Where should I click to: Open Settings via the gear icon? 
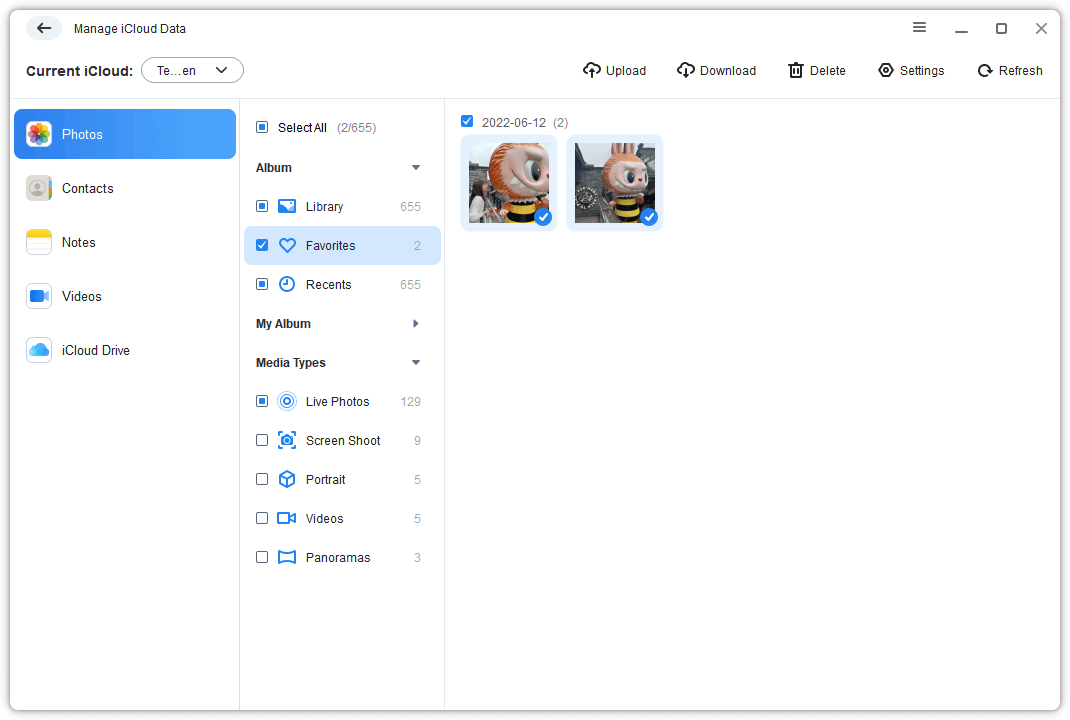(x=886, y=70)
